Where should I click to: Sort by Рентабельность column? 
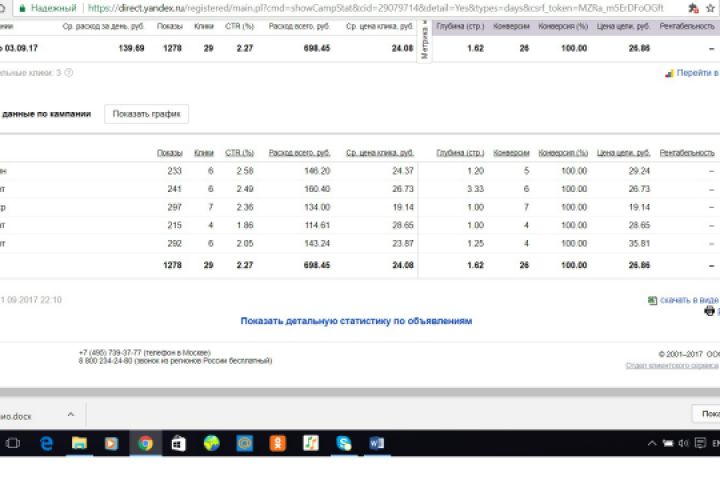[687, 152]
